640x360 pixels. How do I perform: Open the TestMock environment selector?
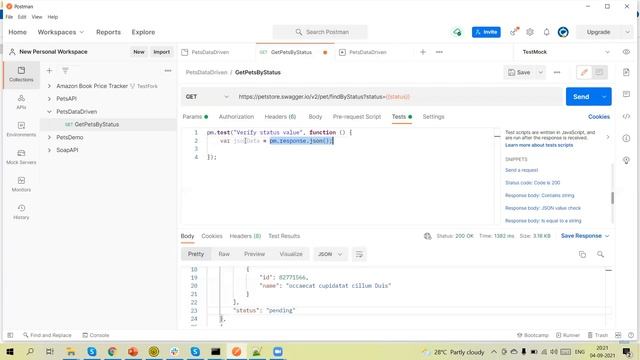[x=566, y=52]
